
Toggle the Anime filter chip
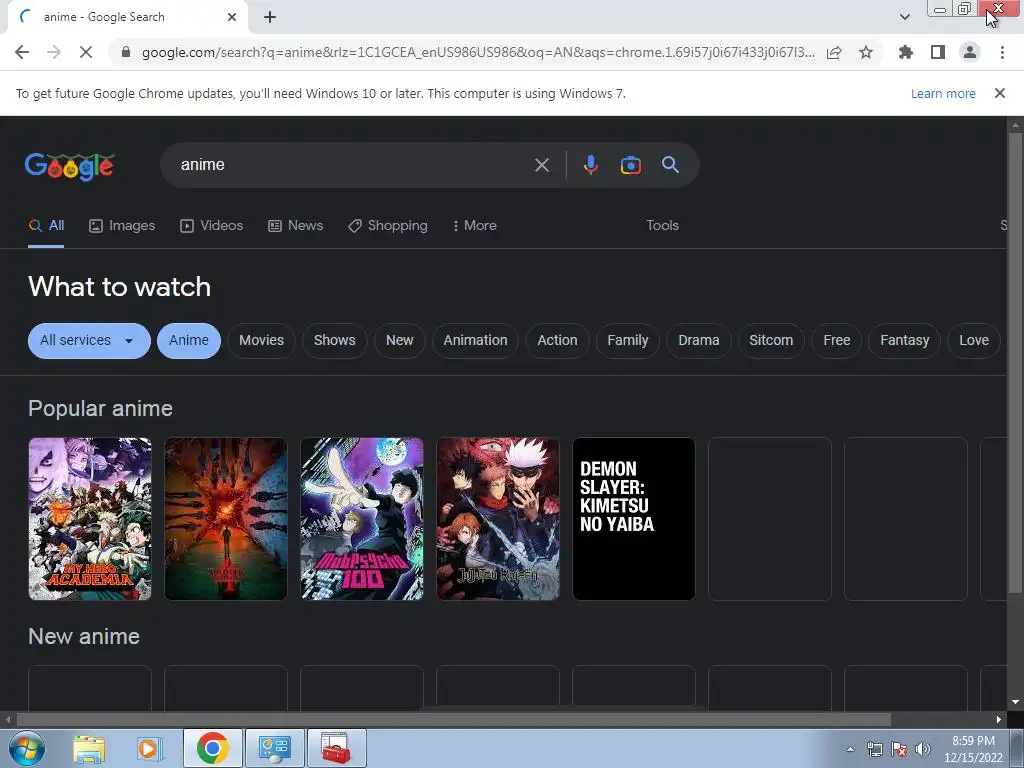(x=189, y=340)
